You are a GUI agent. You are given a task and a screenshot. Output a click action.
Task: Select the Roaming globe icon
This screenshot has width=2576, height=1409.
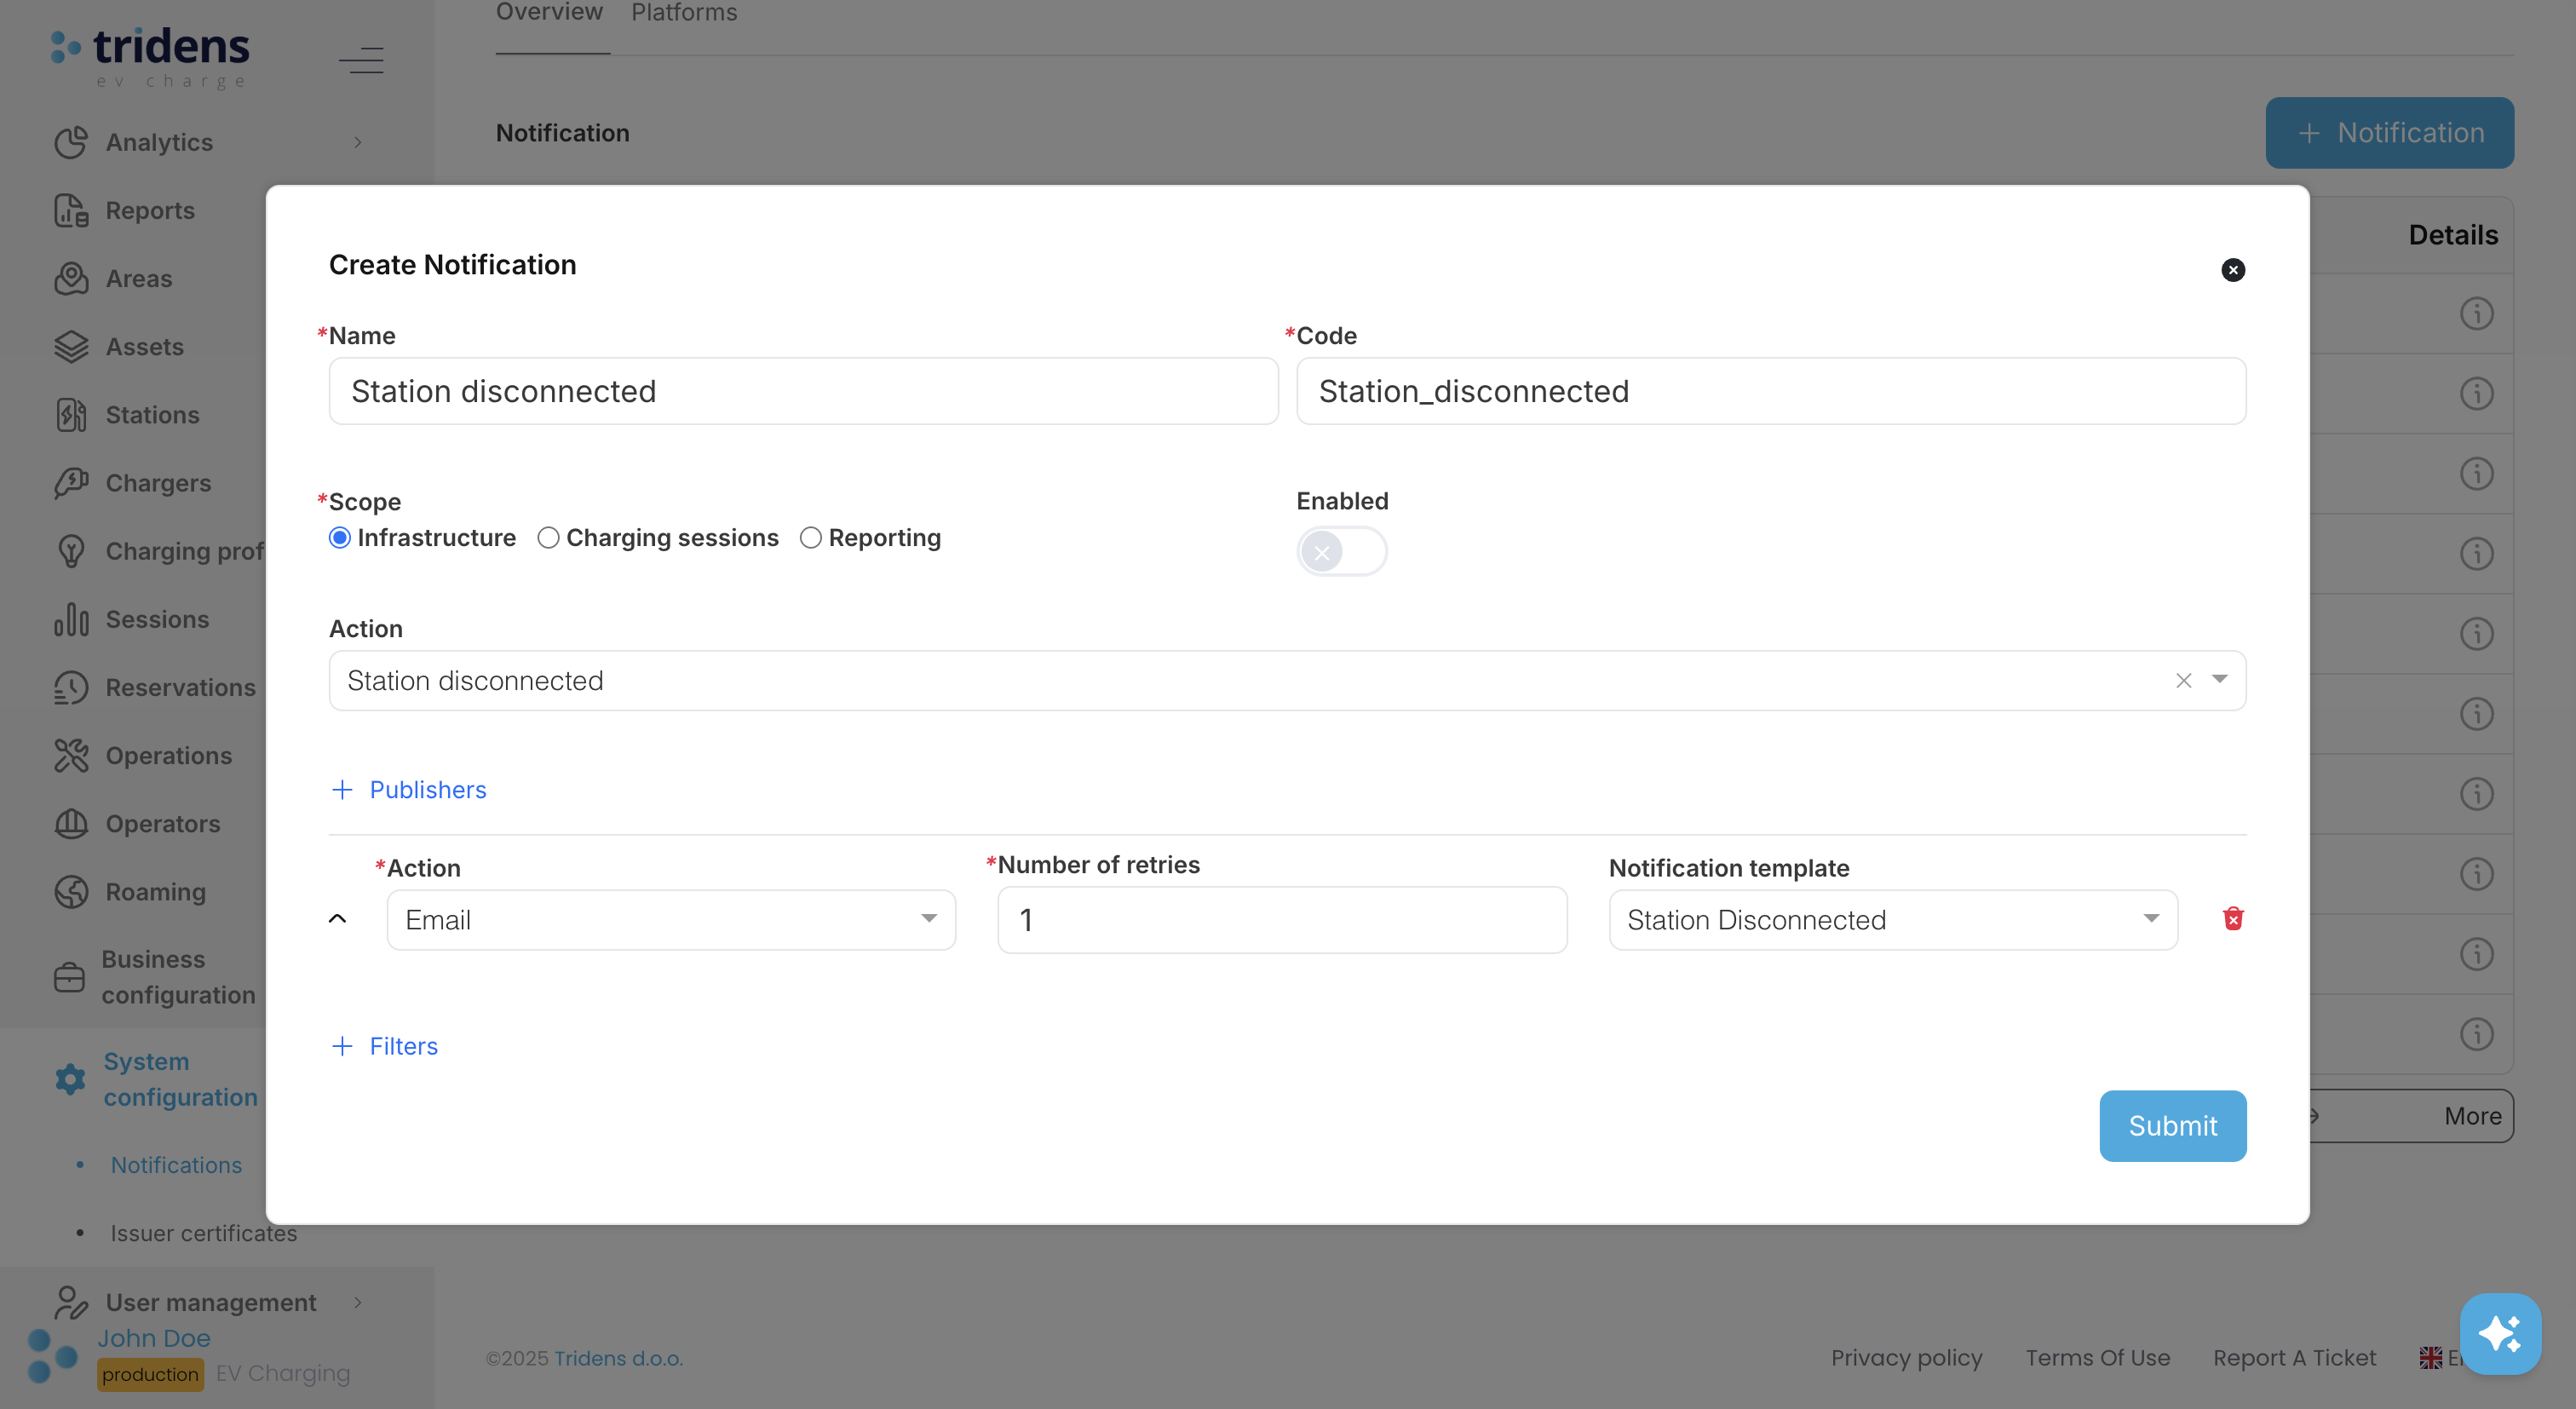coord(69,891)
